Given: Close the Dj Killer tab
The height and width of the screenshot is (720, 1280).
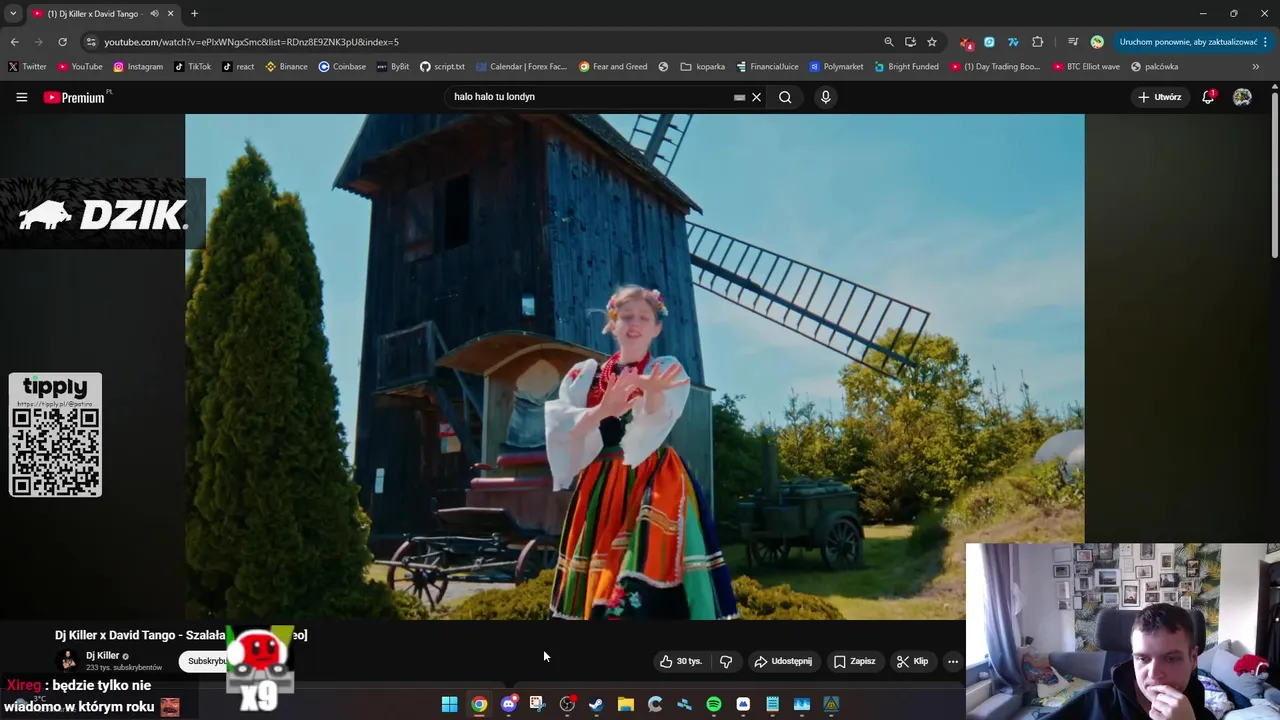Looking at the screenshot, I should click(170, 14).
